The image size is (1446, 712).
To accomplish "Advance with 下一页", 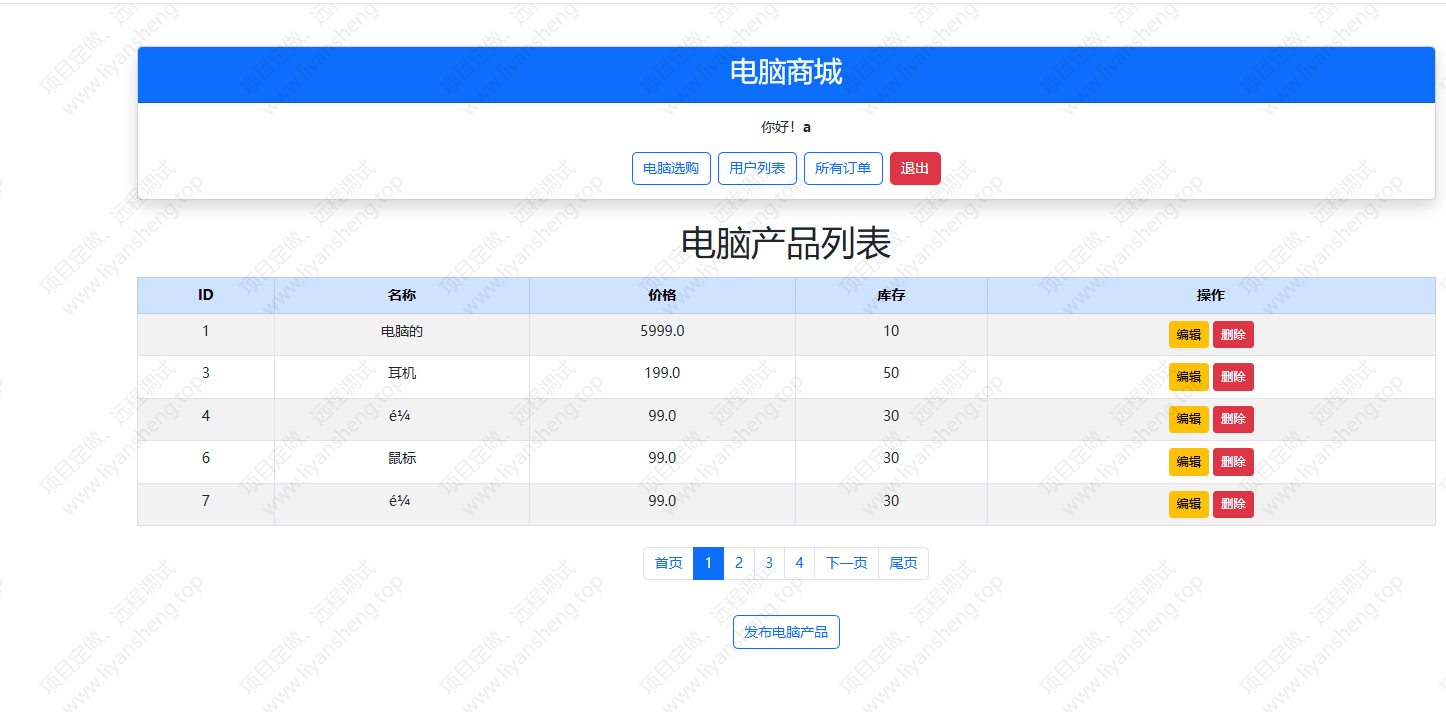I will tap(846, 563).
